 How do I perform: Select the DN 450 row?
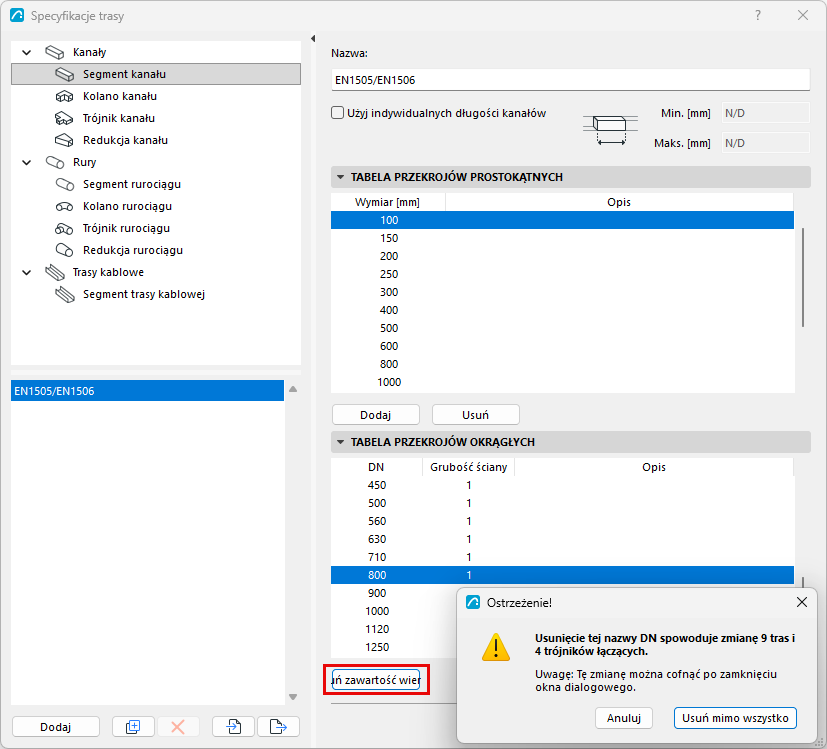click(x=562, y=485)
